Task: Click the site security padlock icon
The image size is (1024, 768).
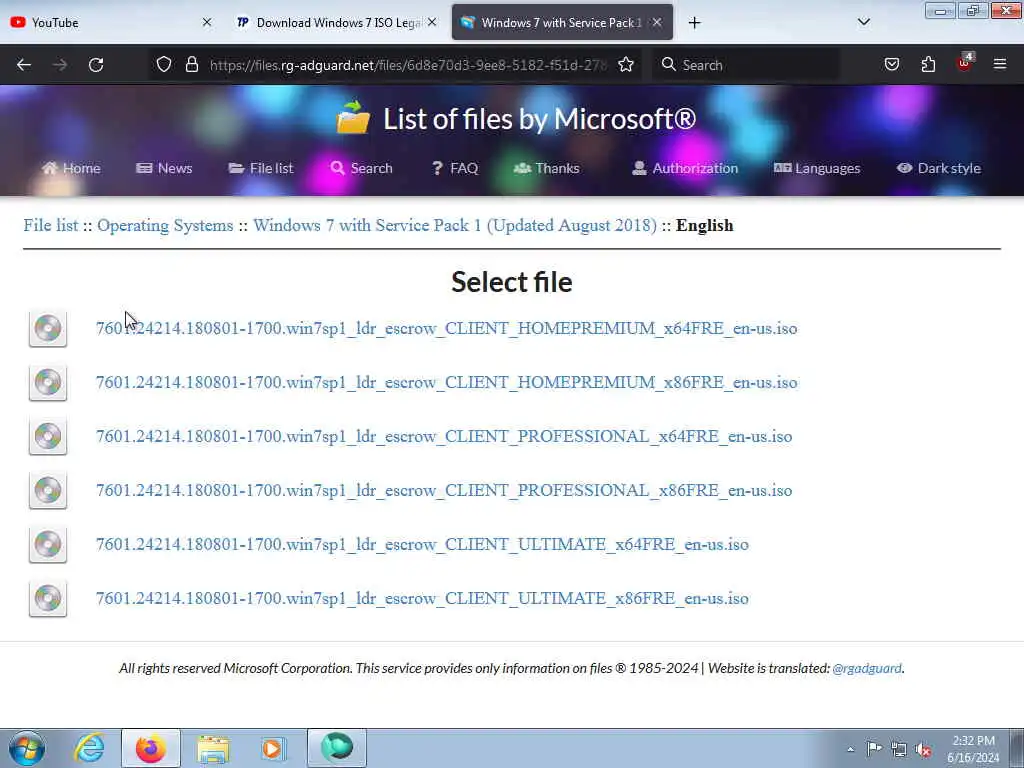Action: click(x=191, y=64)
